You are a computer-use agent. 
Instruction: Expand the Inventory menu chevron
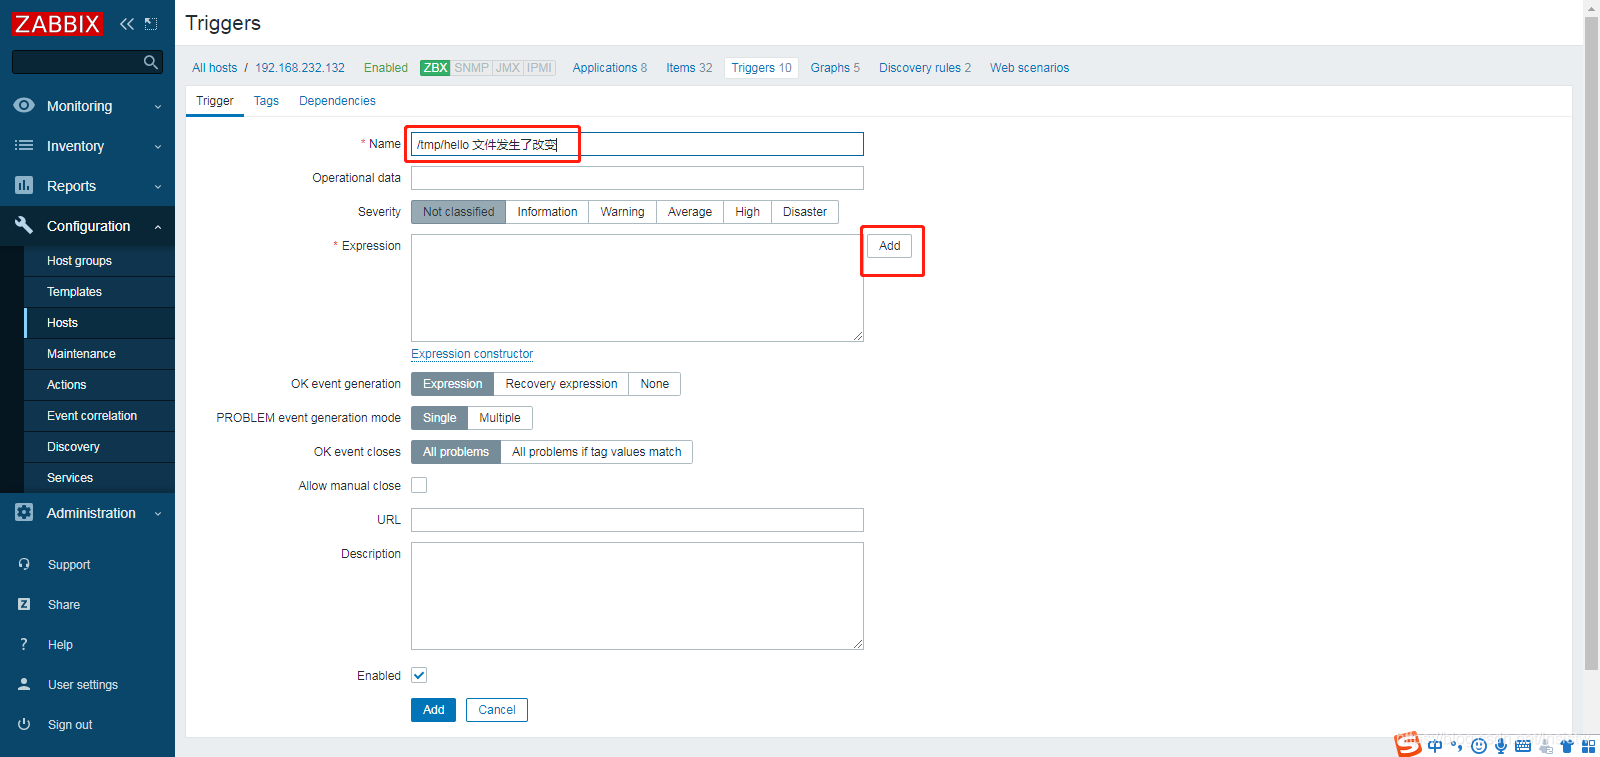(158, 146)
